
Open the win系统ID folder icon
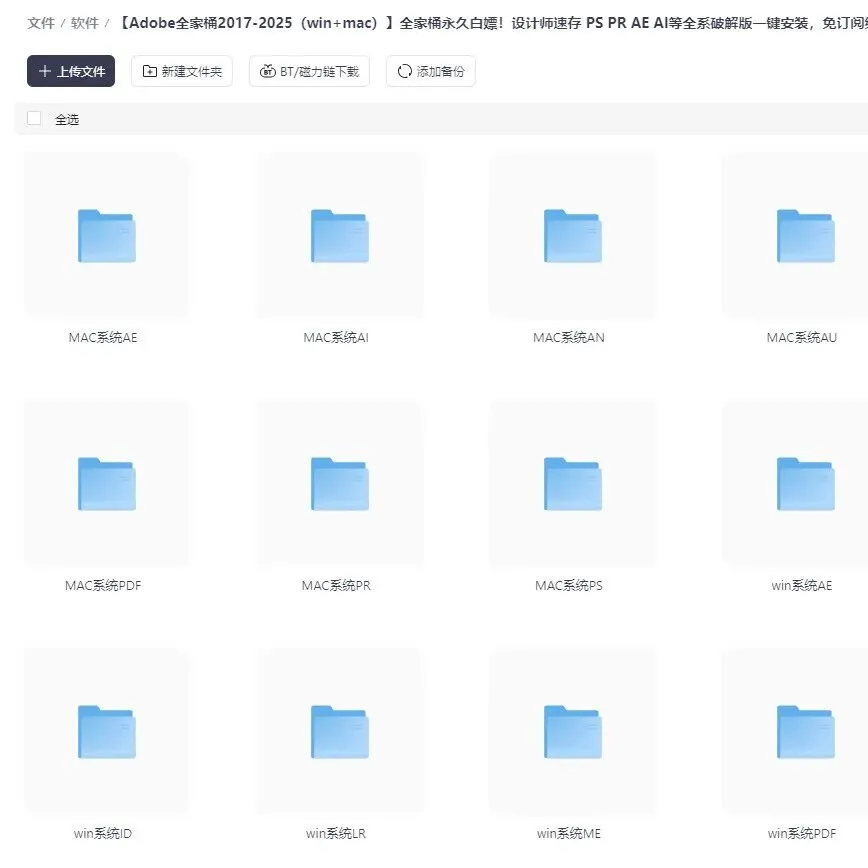tap(106, 732)
